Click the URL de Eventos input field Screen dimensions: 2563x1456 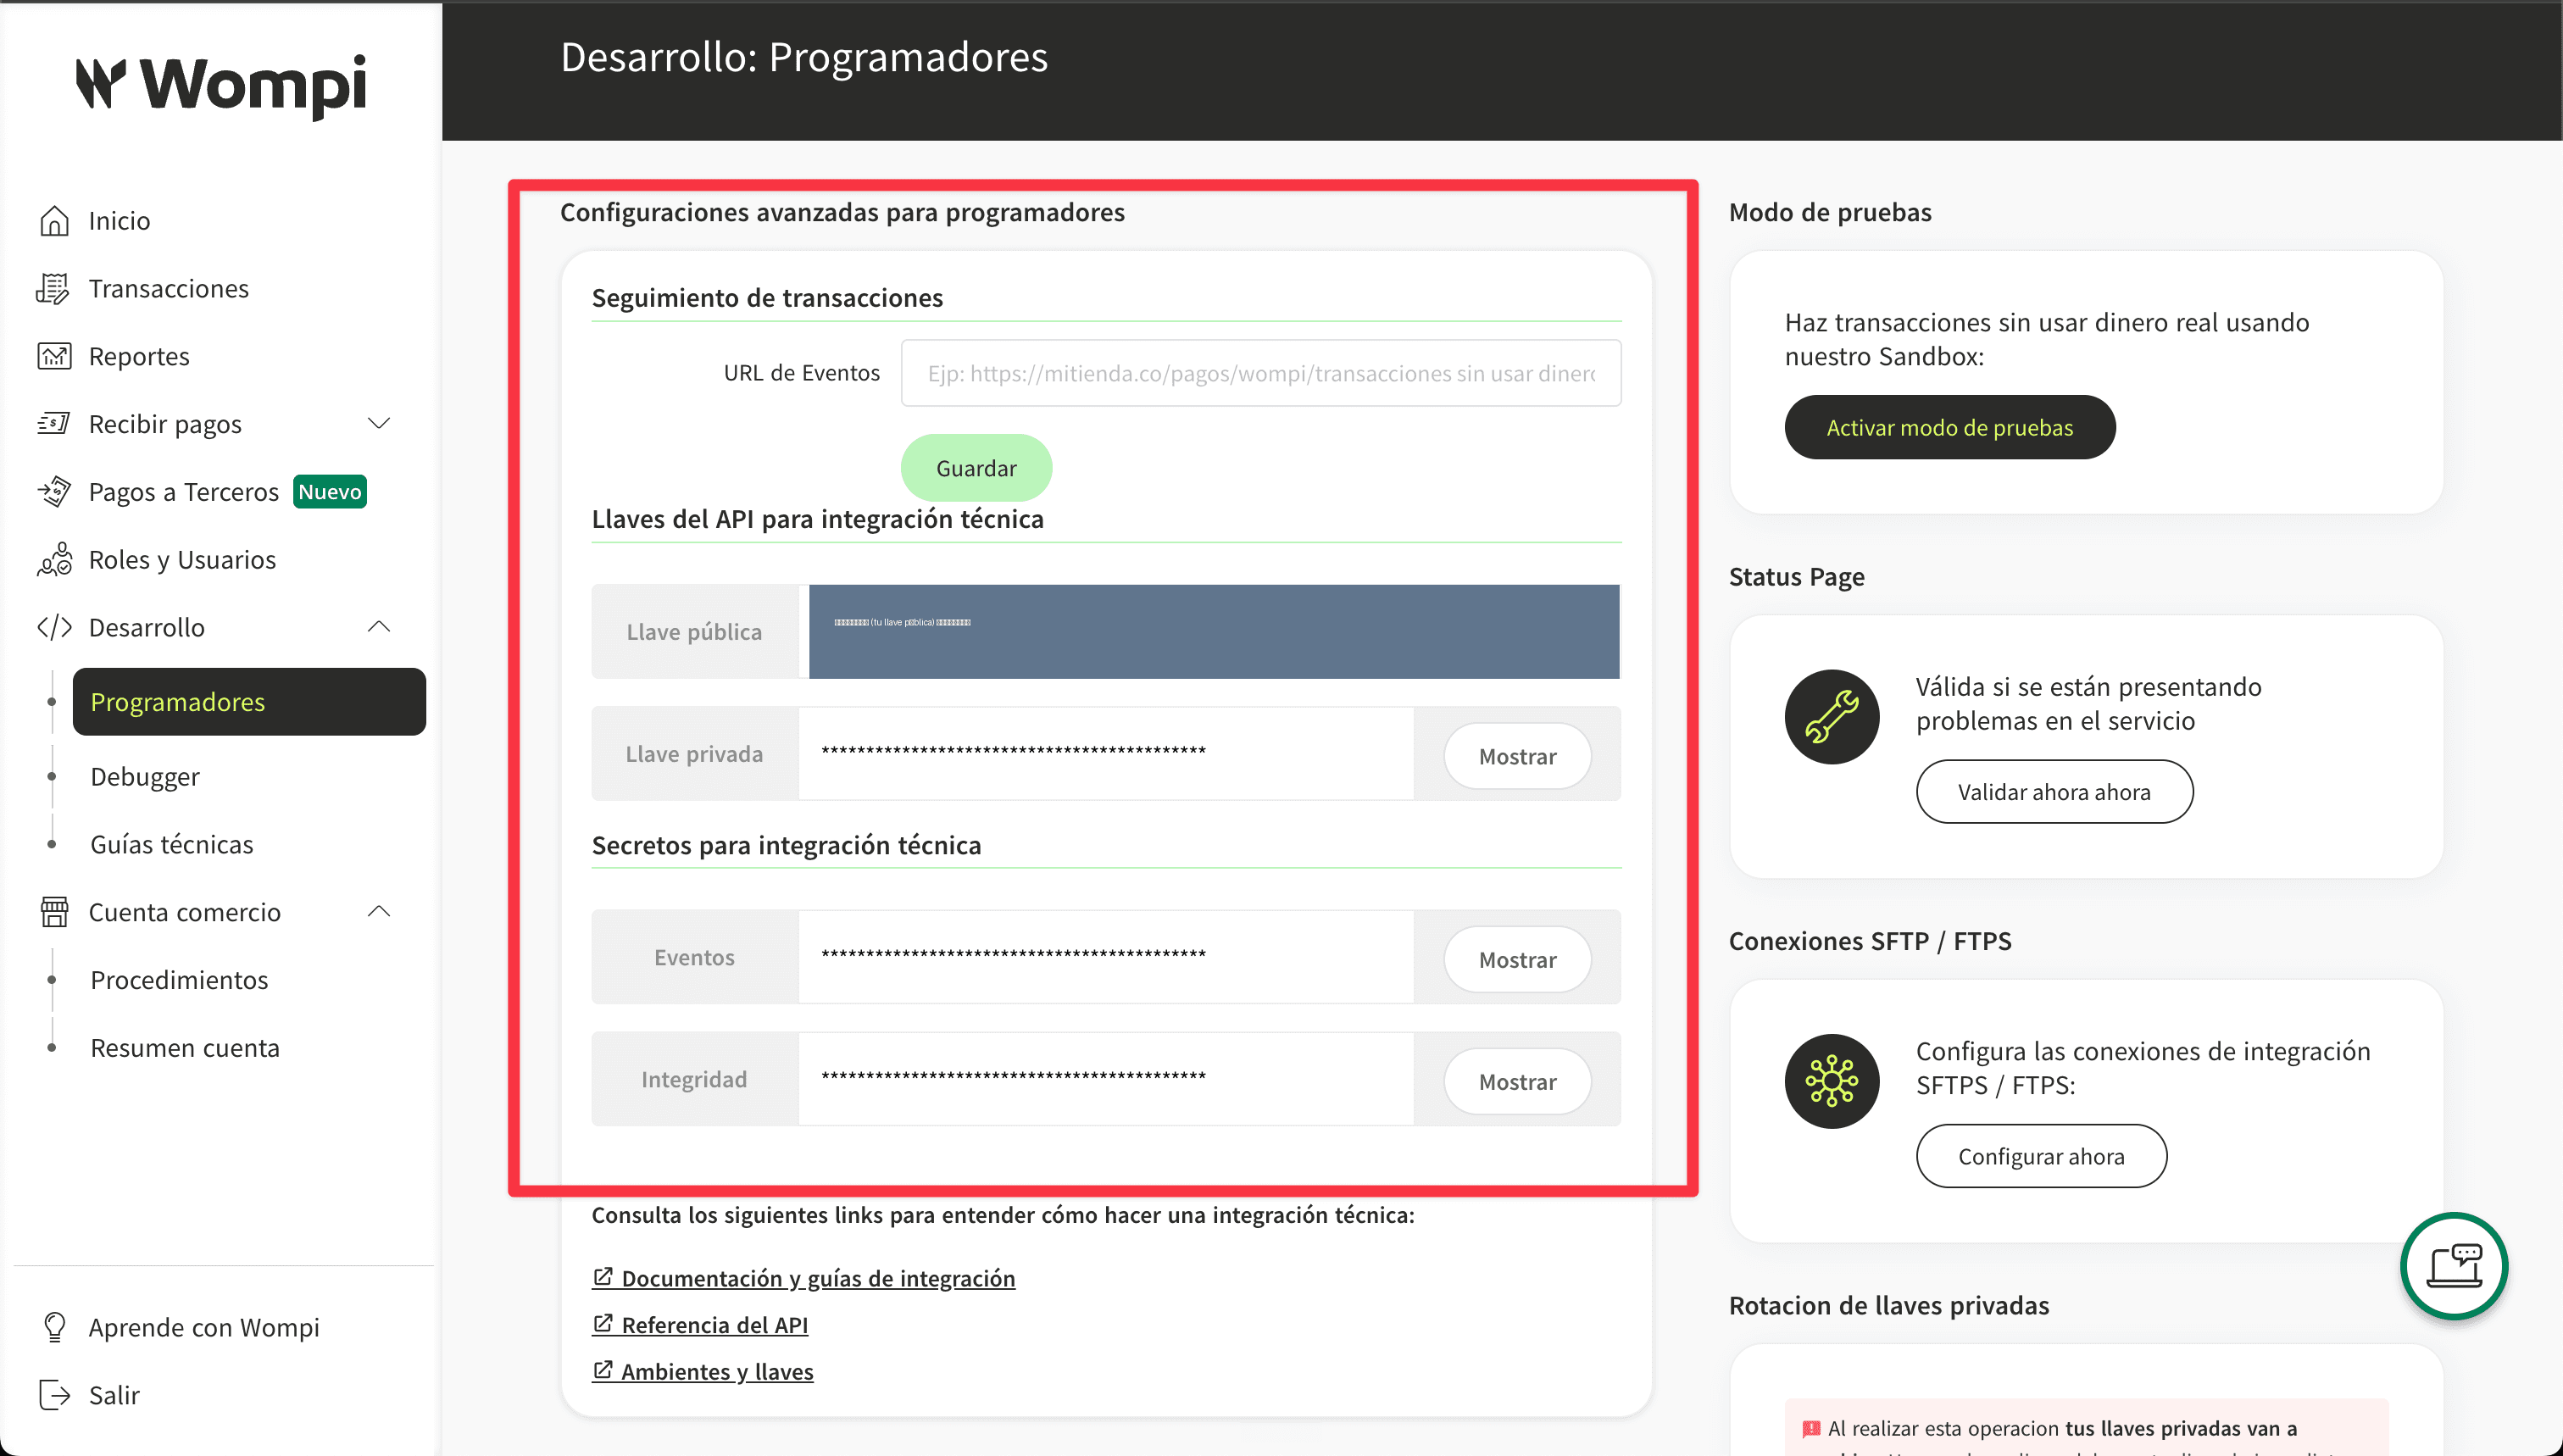tap(1260, 373)
